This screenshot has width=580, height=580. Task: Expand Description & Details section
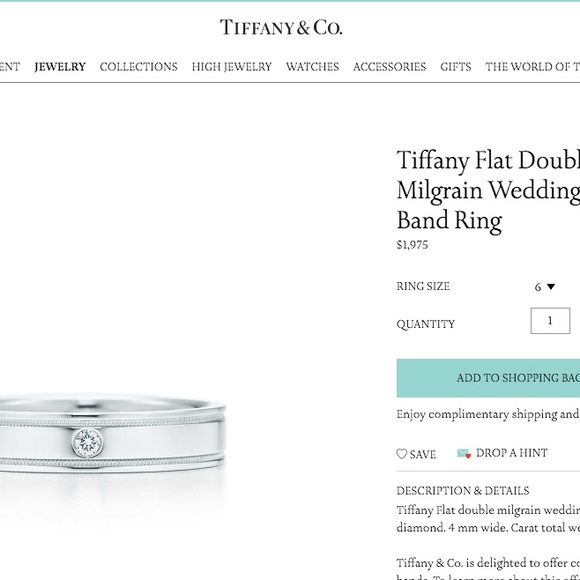click(x=463, y=490)
